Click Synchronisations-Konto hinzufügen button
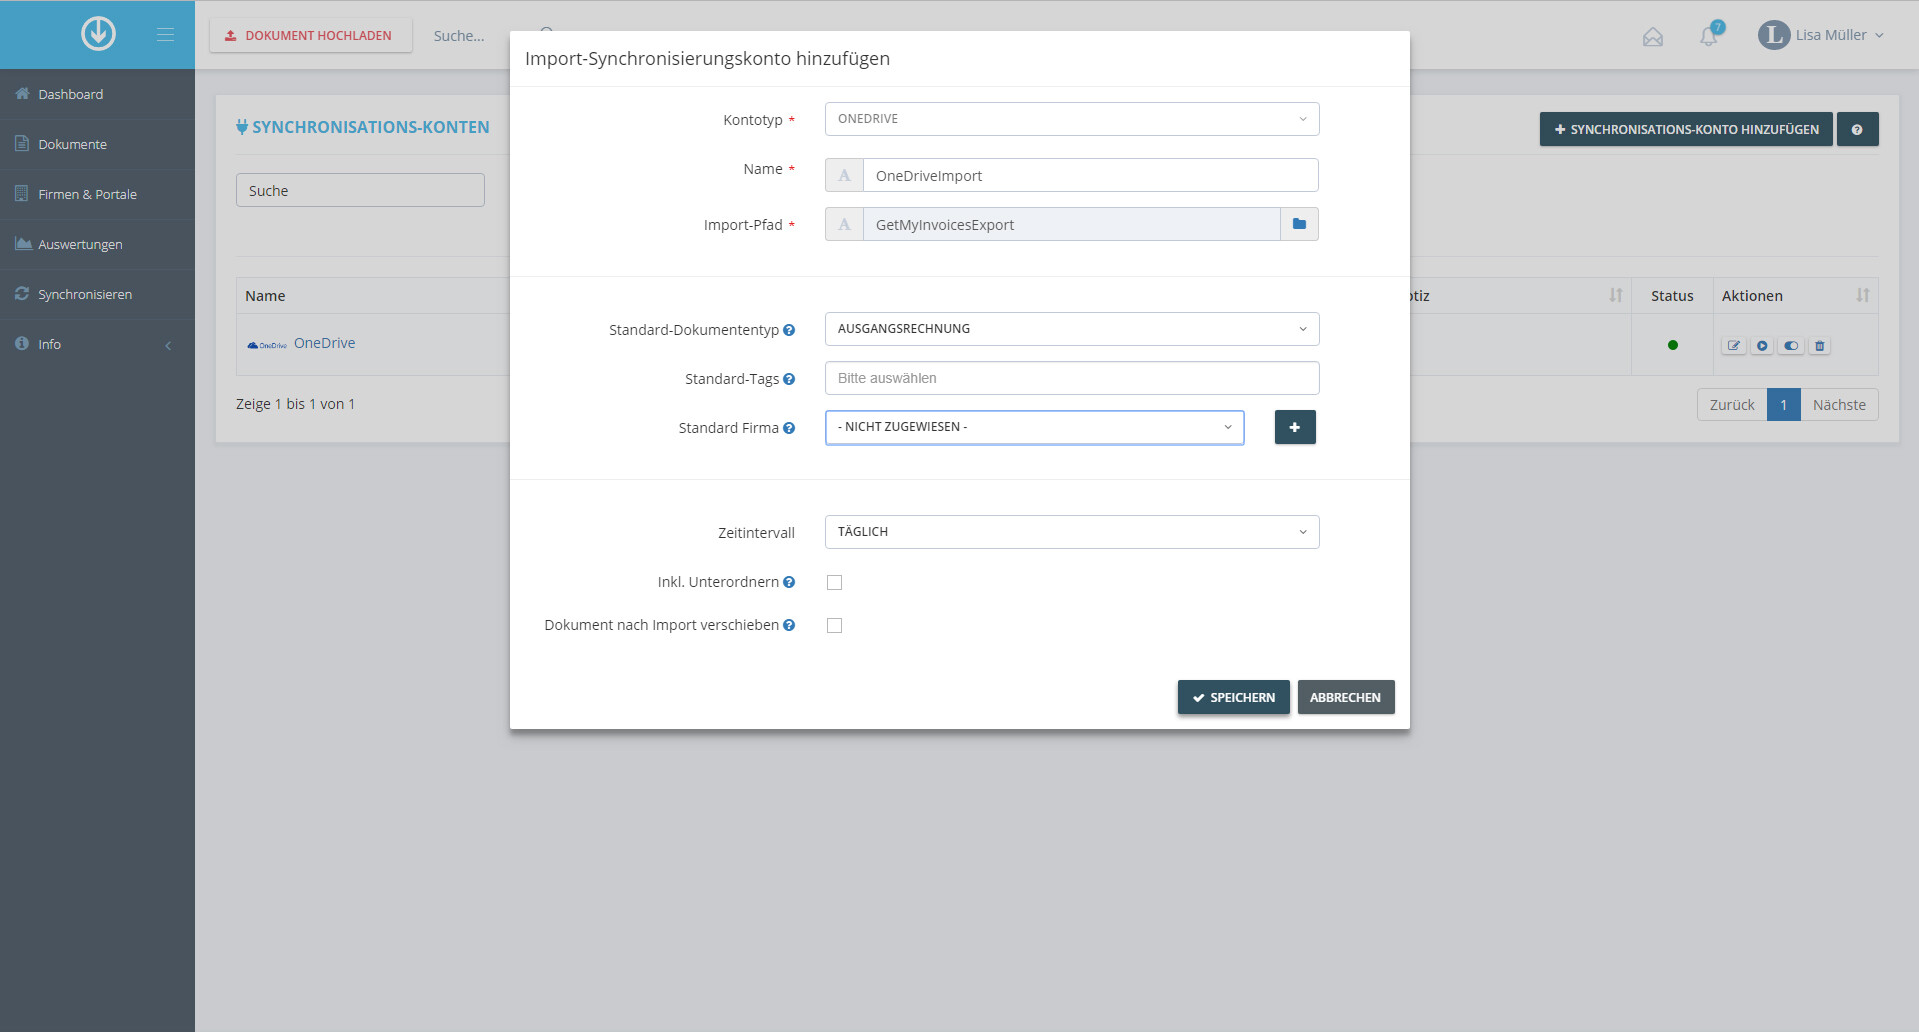 tap(1686, 129)
